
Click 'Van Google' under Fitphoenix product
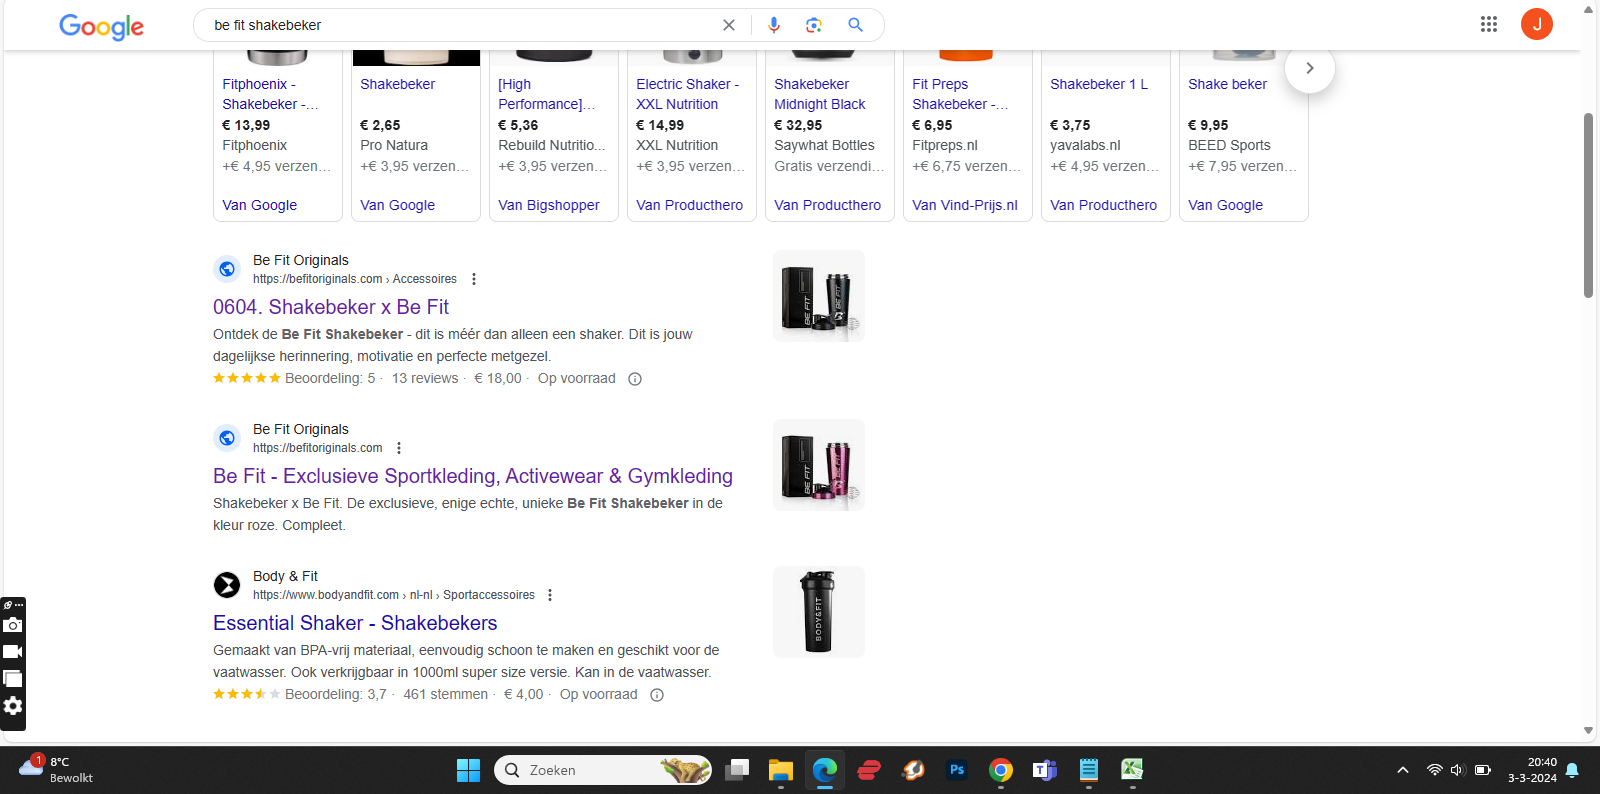coord(260,205)
